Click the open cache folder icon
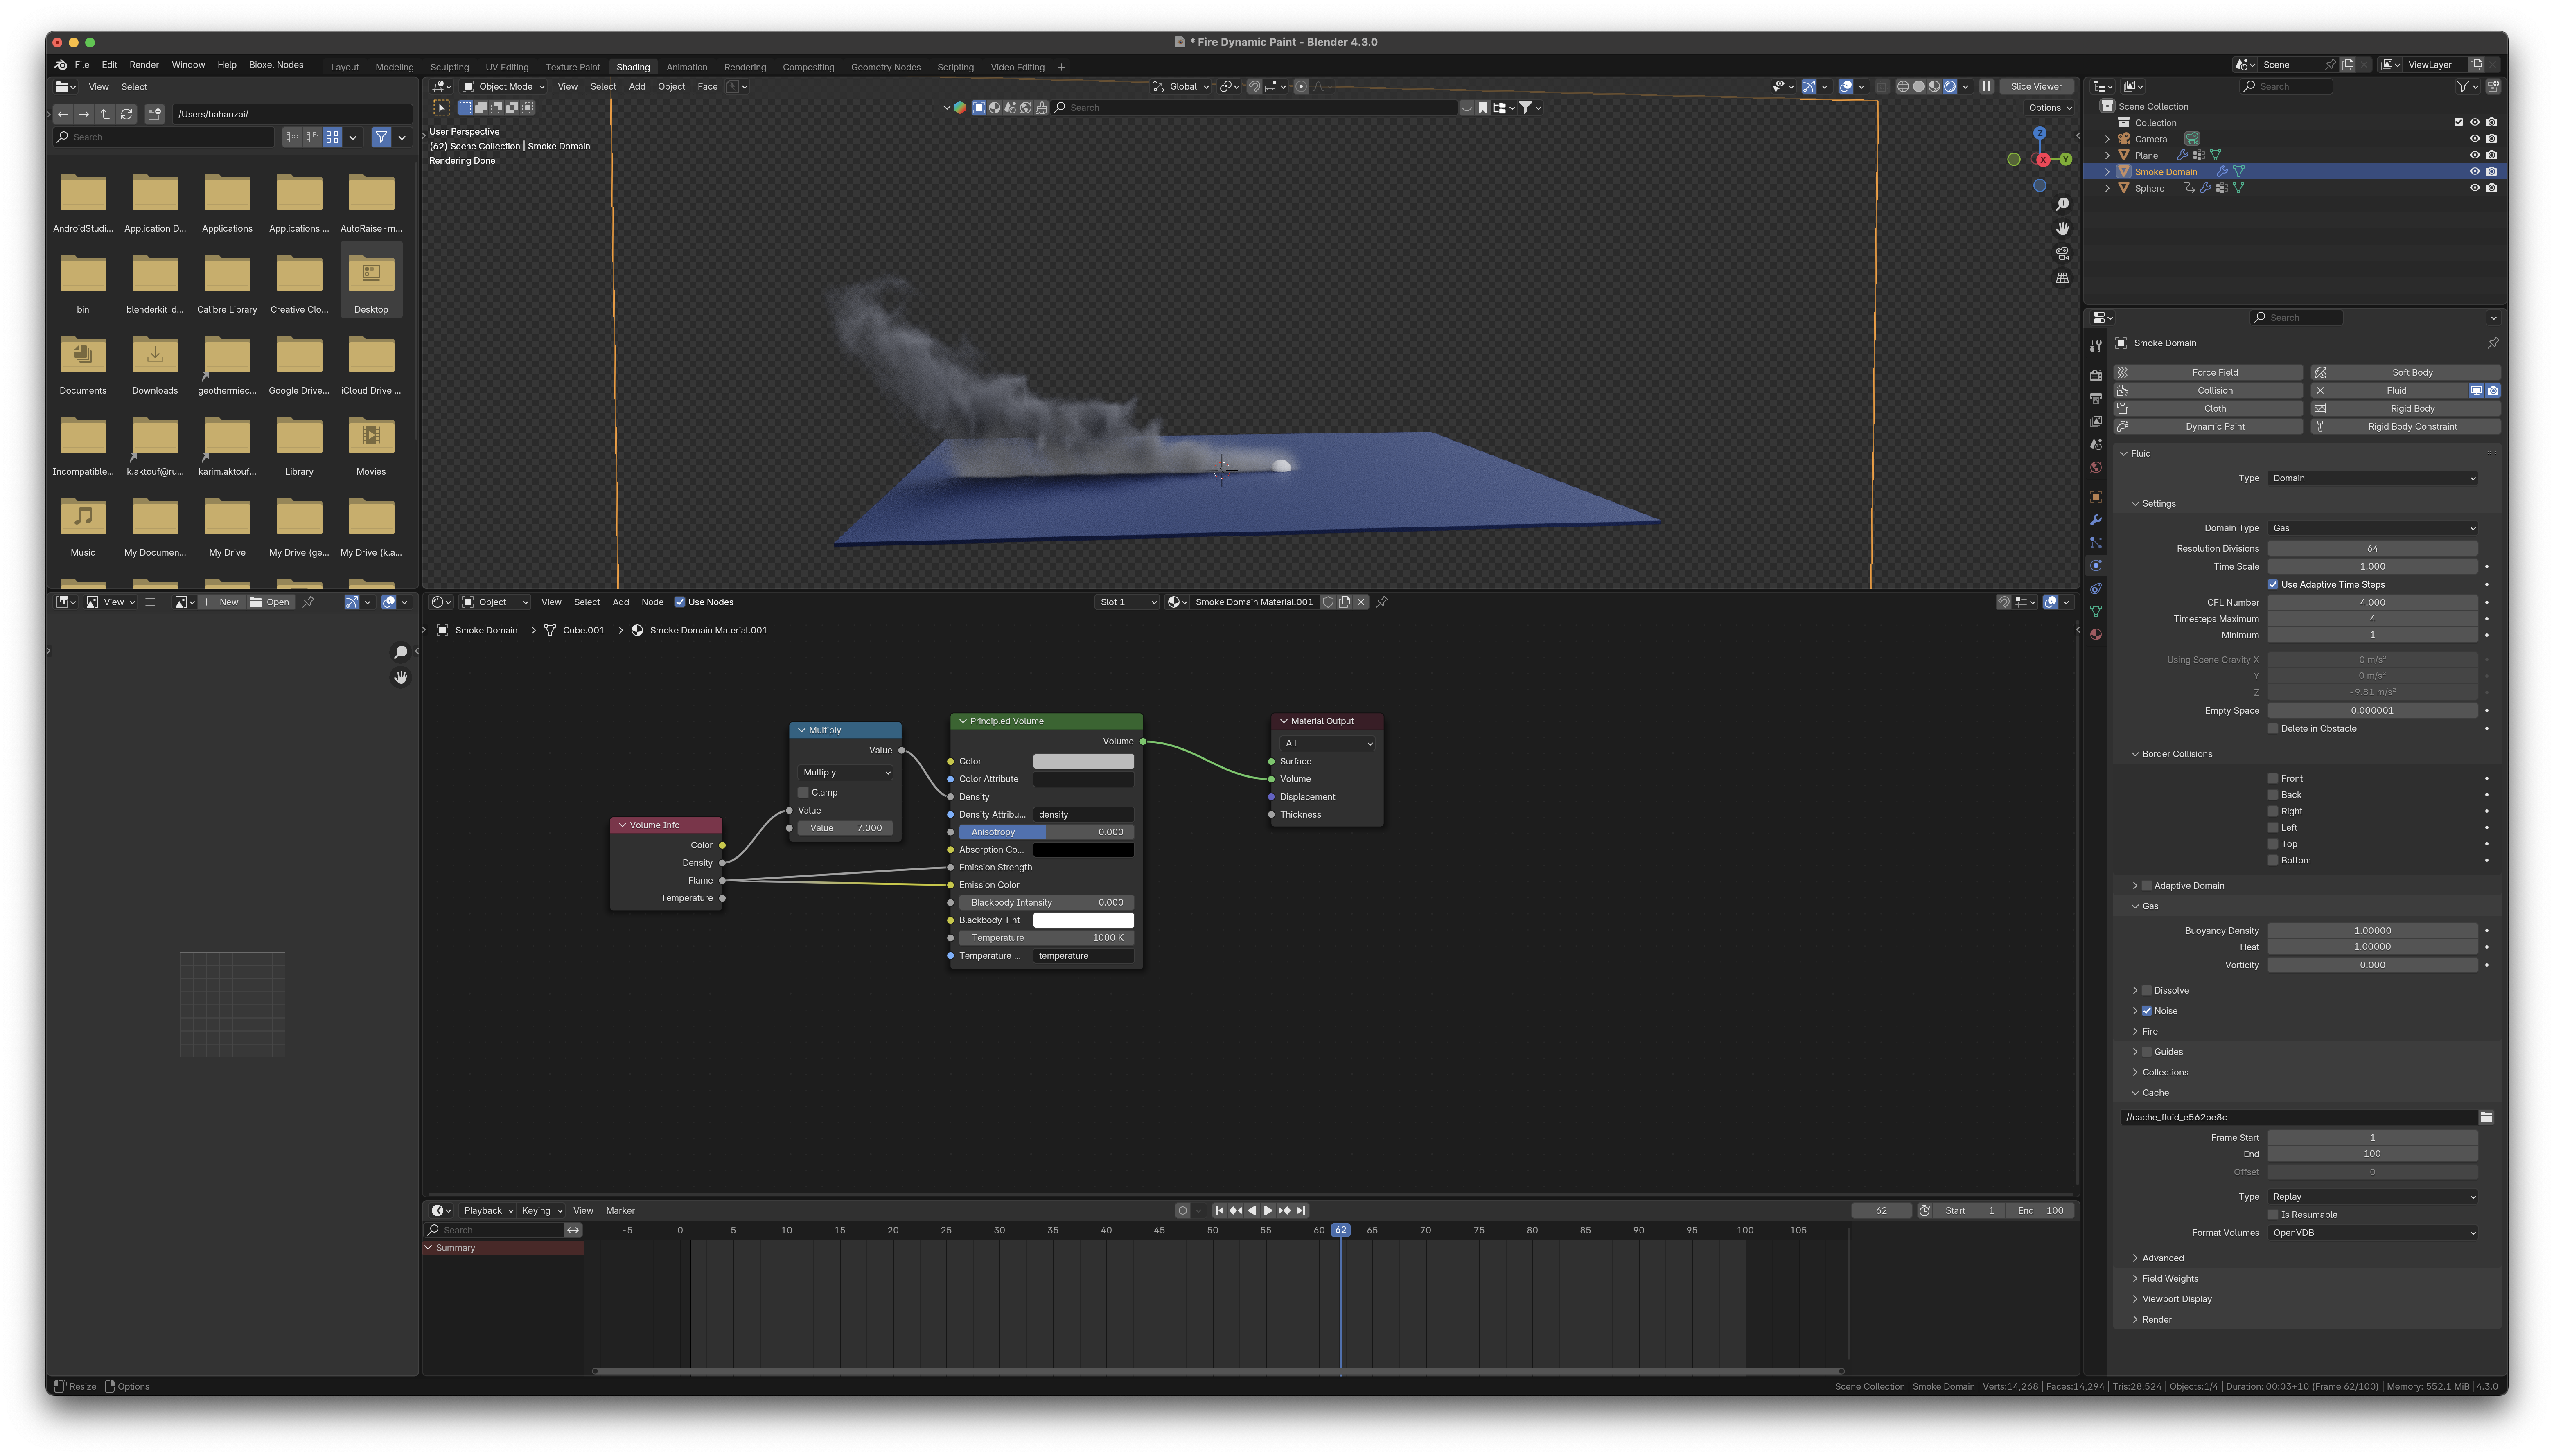 click(2486, 1117)
